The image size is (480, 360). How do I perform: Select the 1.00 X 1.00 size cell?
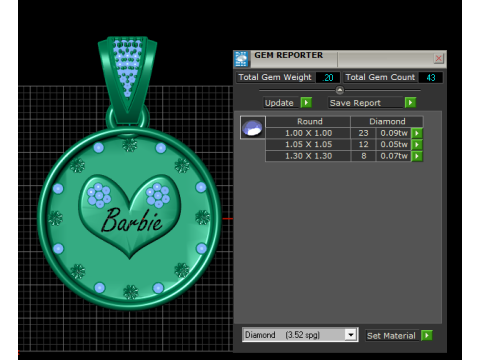[x=308, y=133]
